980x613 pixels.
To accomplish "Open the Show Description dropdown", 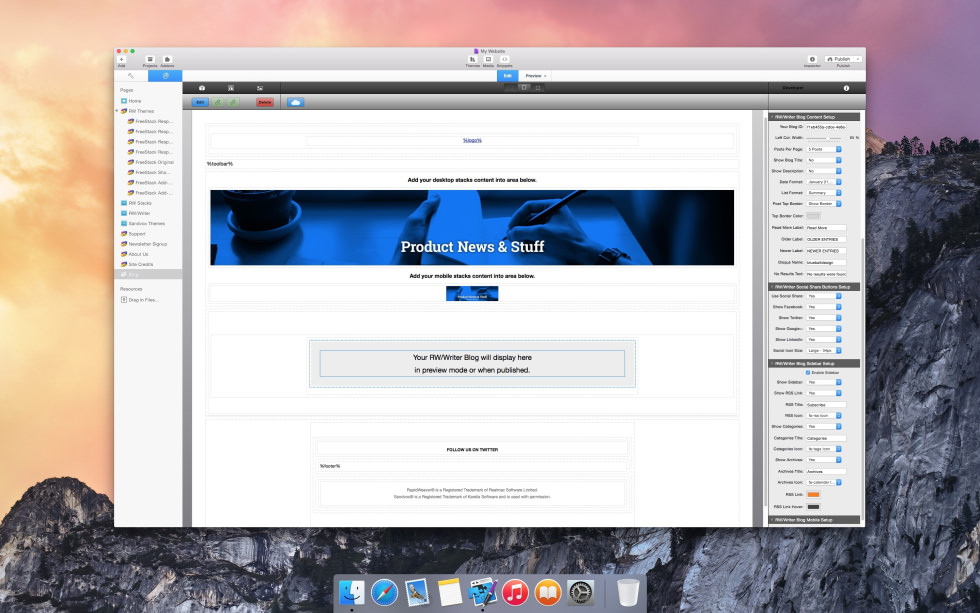I will coord(824,171).
